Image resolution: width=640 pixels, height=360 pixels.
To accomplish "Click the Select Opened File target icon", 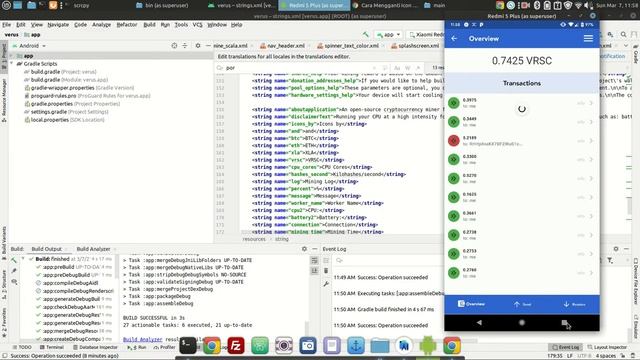I will point(174,46).
